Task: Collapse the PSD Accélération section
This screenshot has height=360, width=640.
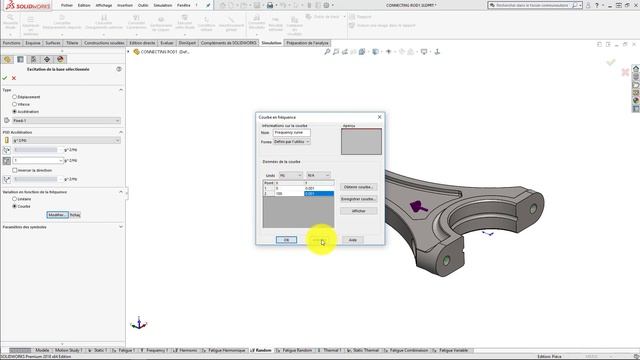Action: (121, 132)
